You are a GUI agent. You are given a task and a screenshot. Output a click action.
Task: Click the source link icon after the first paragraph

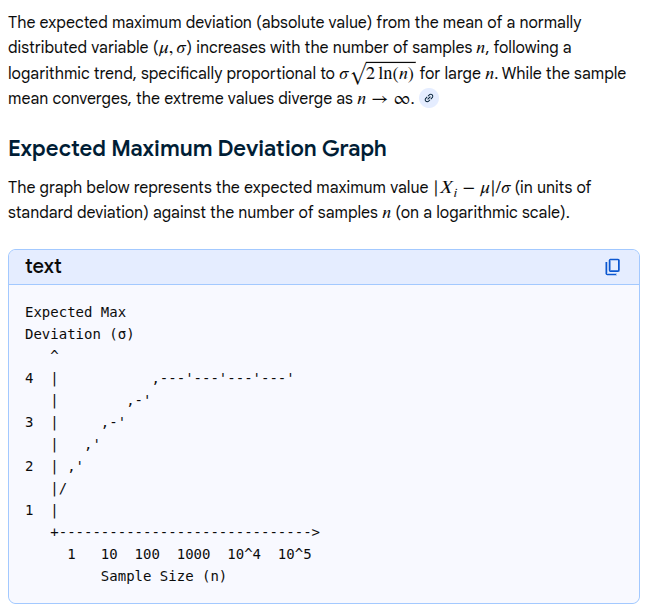429,99
